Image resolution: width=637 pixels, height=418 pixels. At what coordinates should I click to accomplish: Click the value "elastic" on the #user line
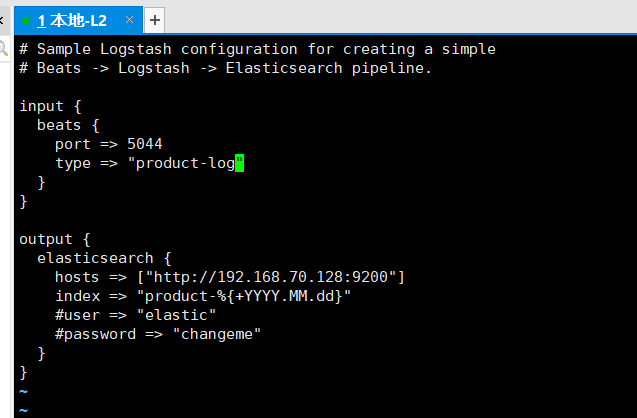coord(176,315)
